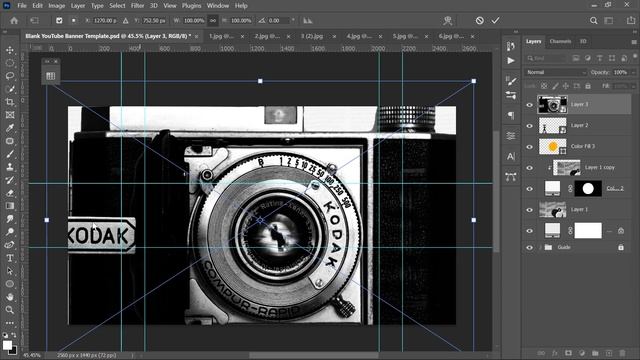
Task: Open the workspace switcher icon
Action: pos(609,20)
